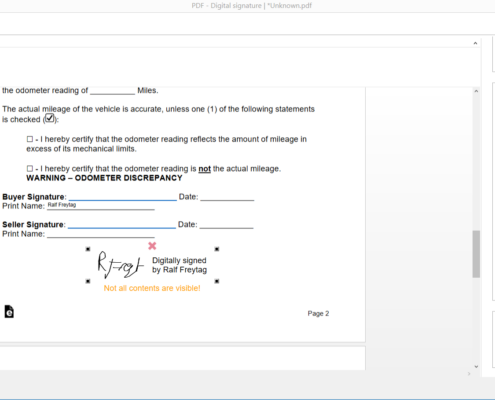Select the top-left signature resize handle
Viewport: 495px width, 400px height.
[x=88, y=249]
